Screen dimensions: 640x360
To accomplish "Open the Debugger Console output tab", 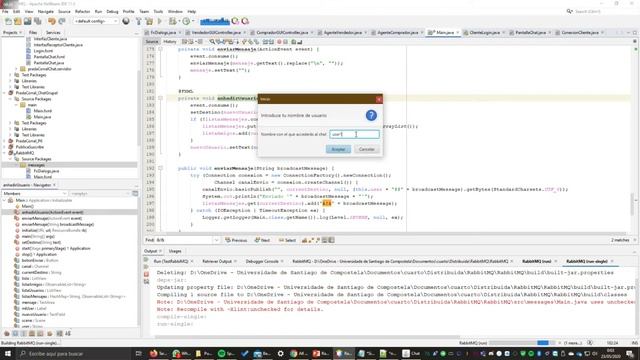I will [x=262, y=261].
